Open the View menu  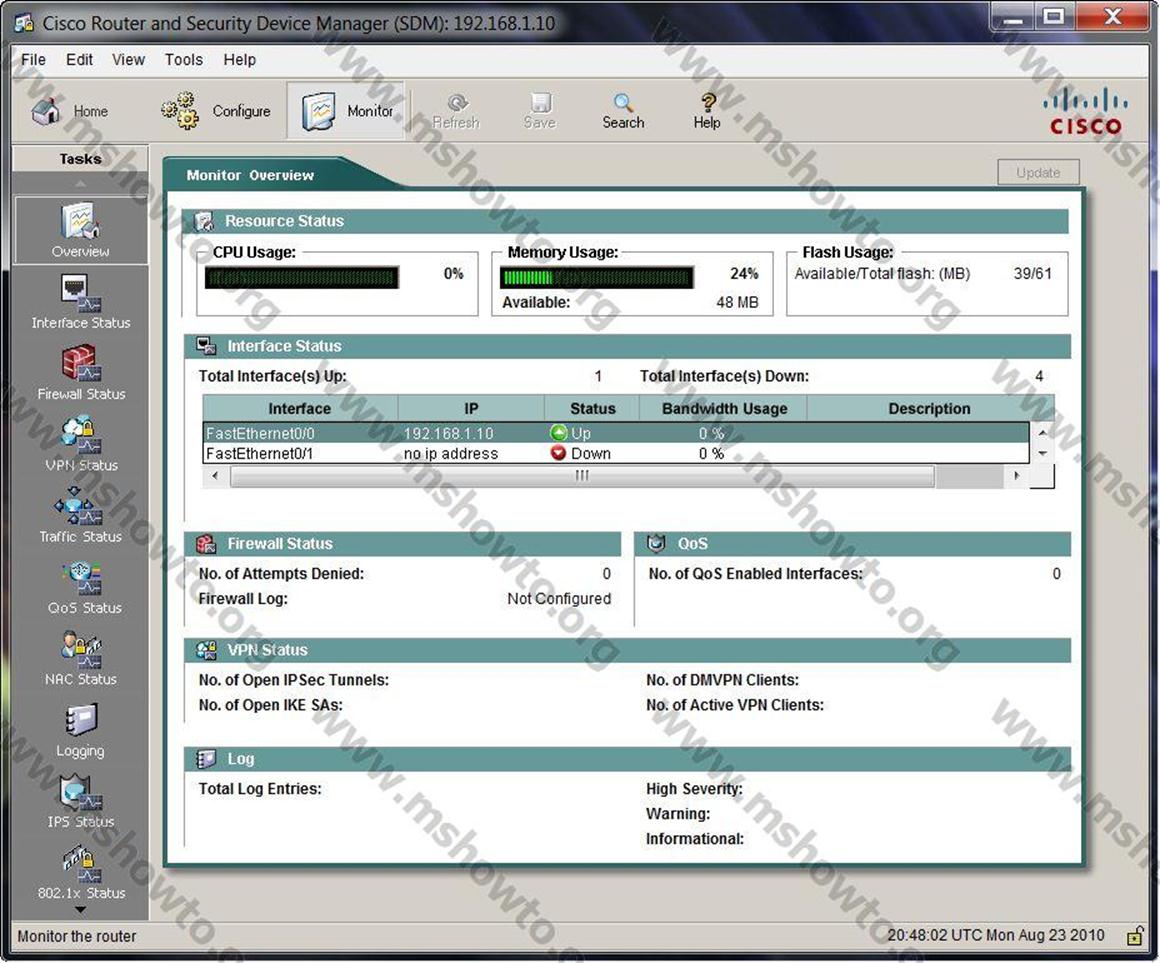point(128,60)
